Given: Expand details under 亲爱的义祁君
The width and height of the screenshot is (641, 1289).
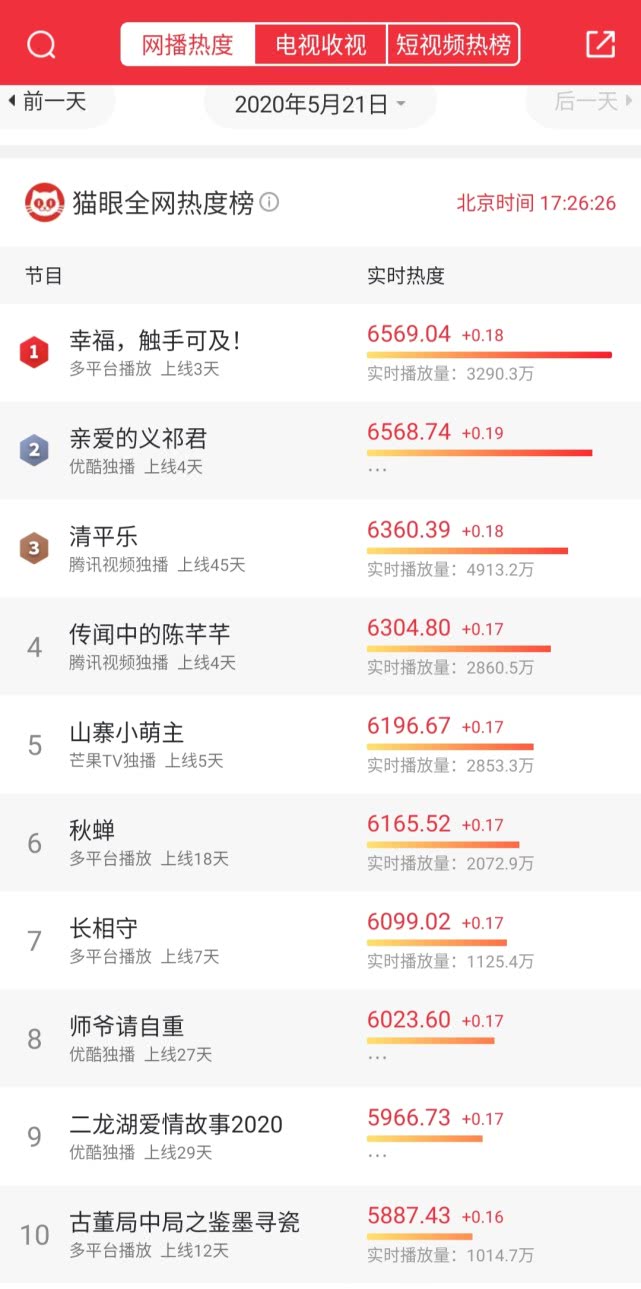Looking at the screenshot, I should 378,468.
